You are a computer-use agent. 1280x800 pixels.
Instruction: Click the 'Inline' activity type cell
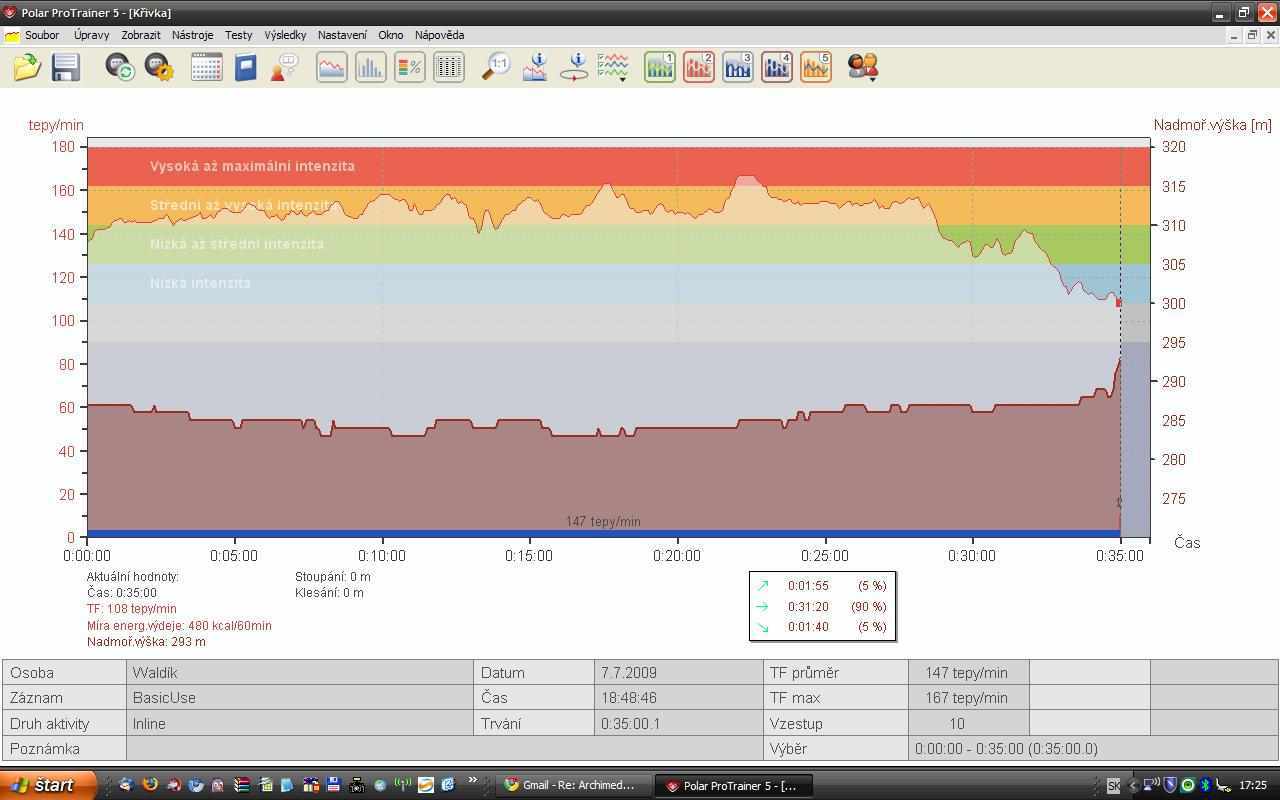click(300, 723)
